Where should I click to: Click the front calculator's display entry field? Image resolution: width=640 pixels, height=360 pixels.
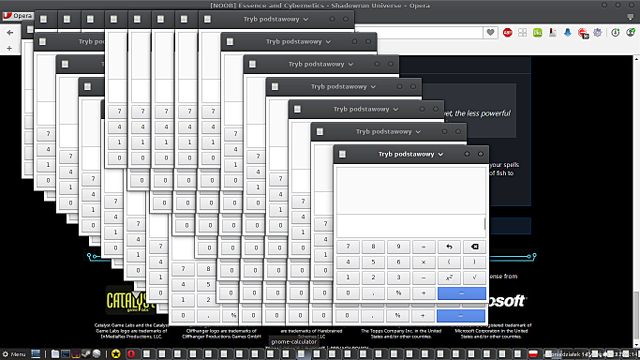[409, 225]
